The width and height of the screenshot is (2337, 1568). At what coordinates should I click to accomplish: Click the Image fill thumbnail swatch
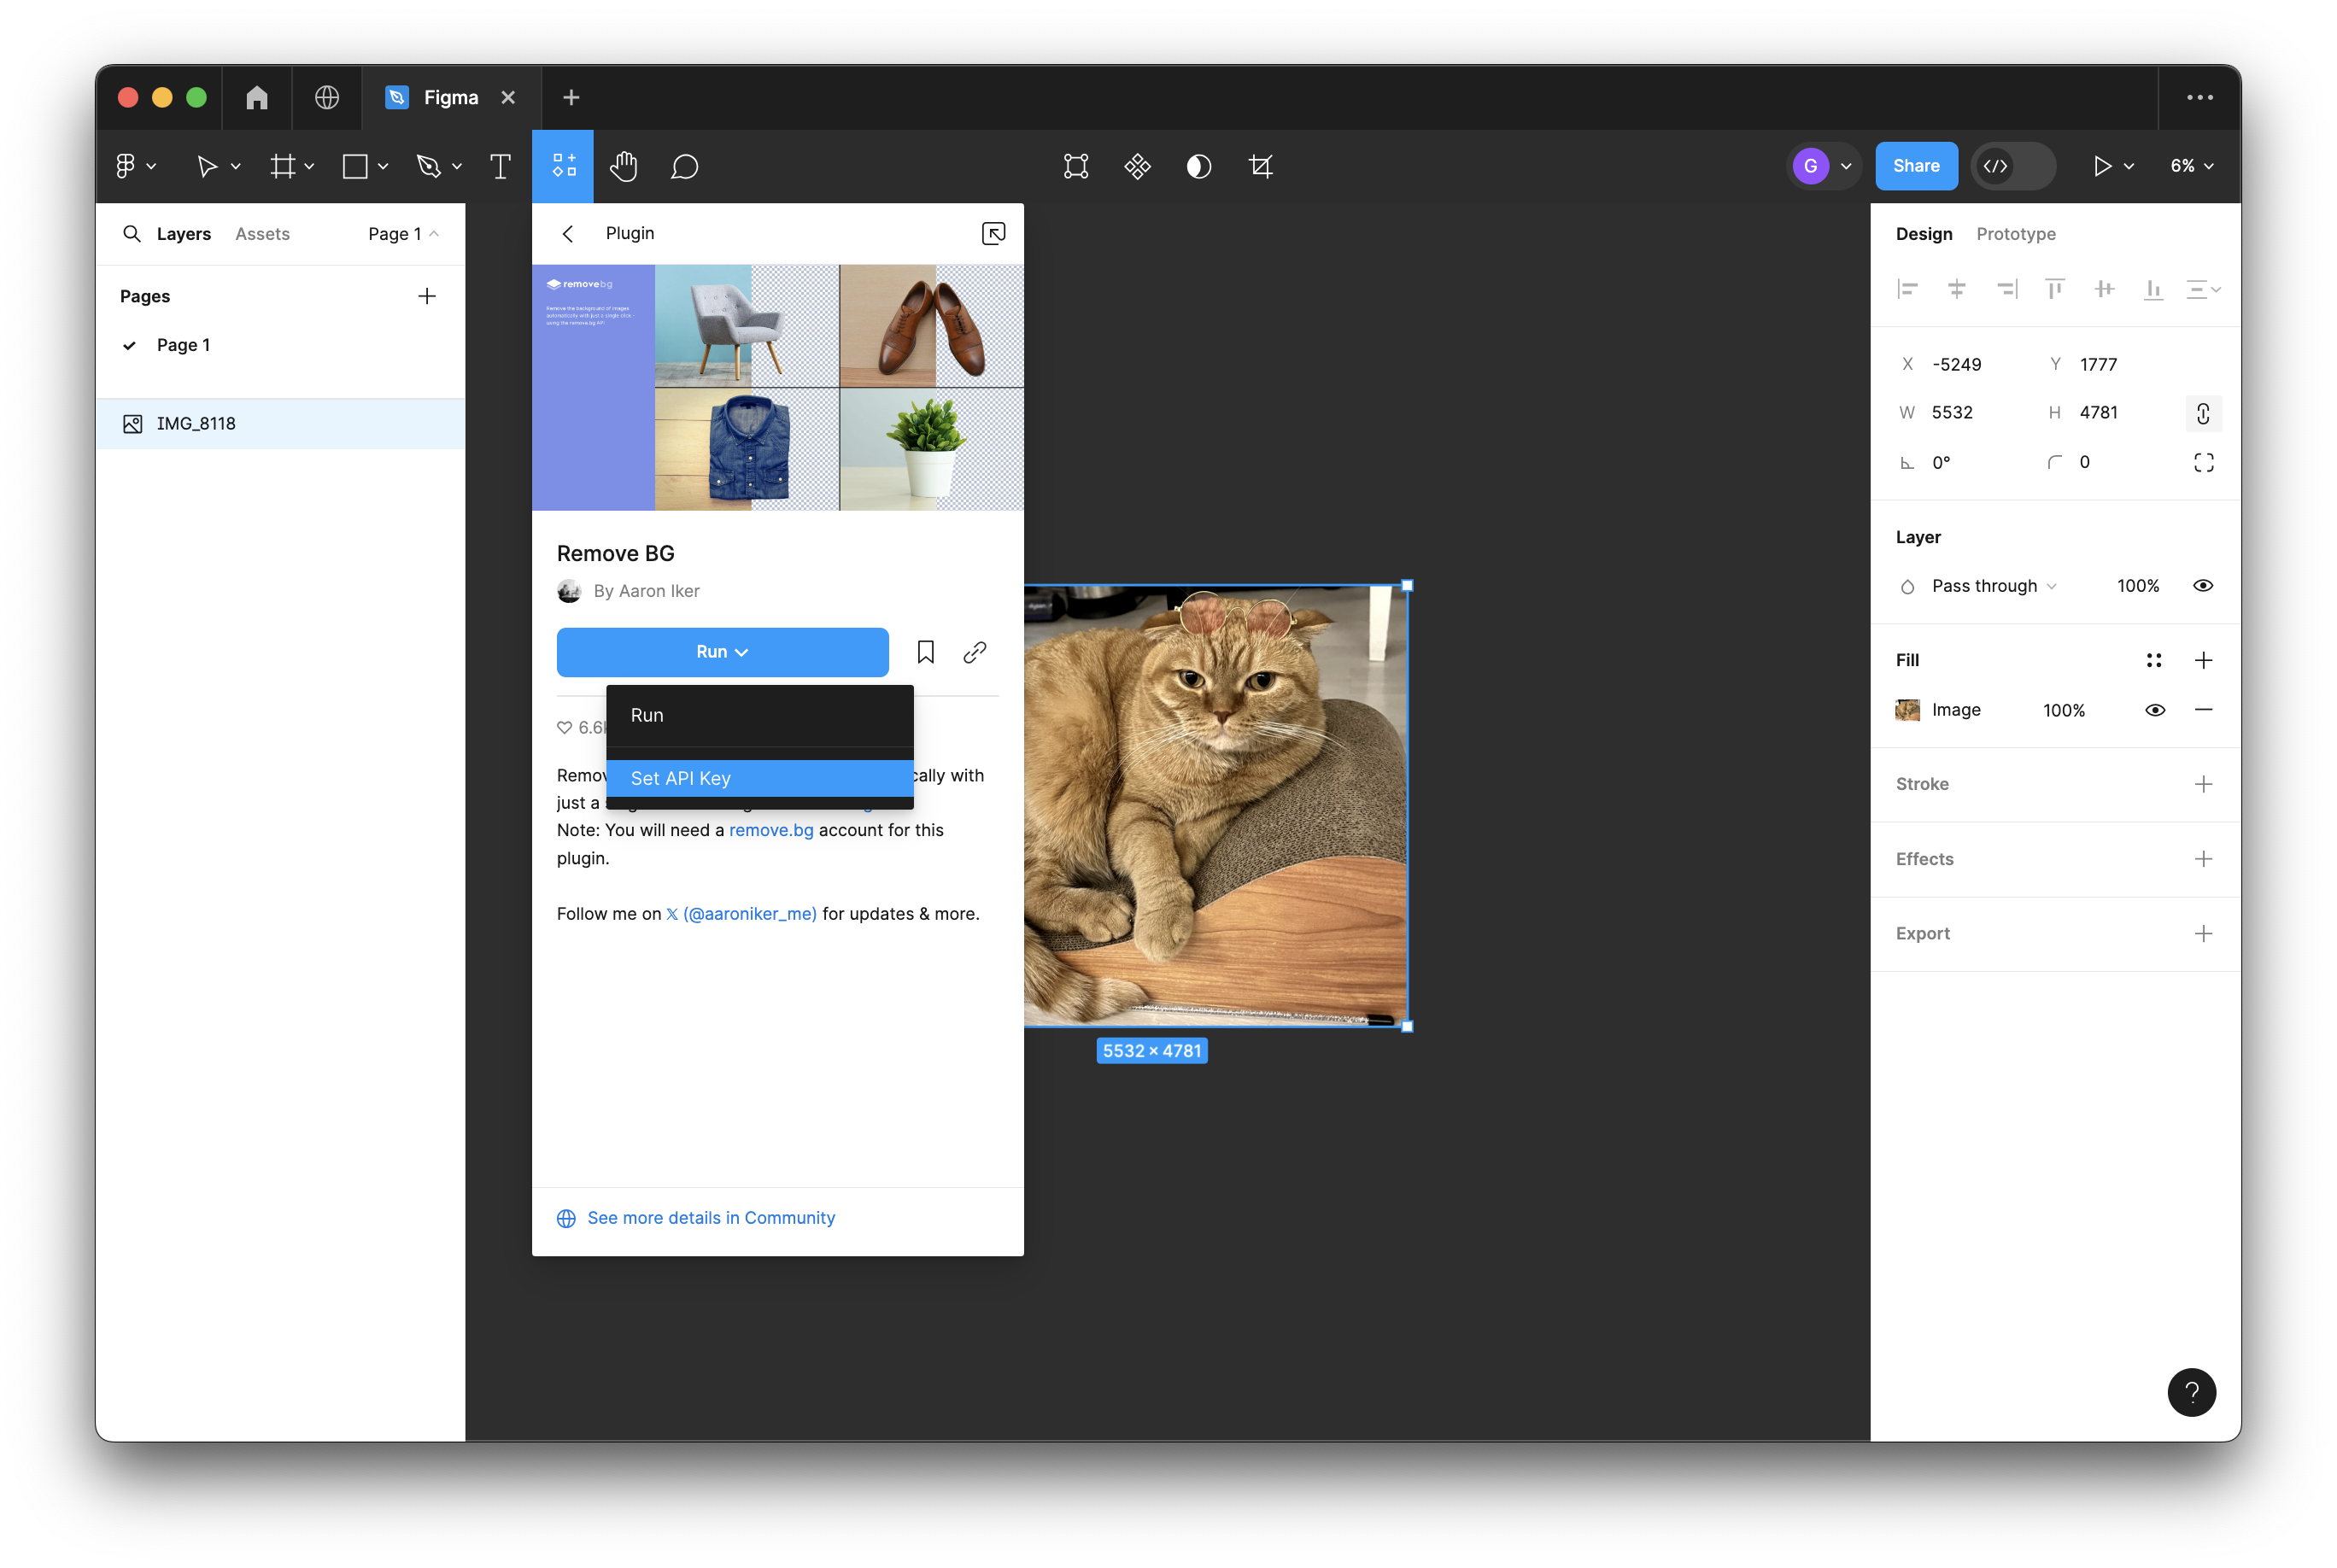tap(1907, 710)
